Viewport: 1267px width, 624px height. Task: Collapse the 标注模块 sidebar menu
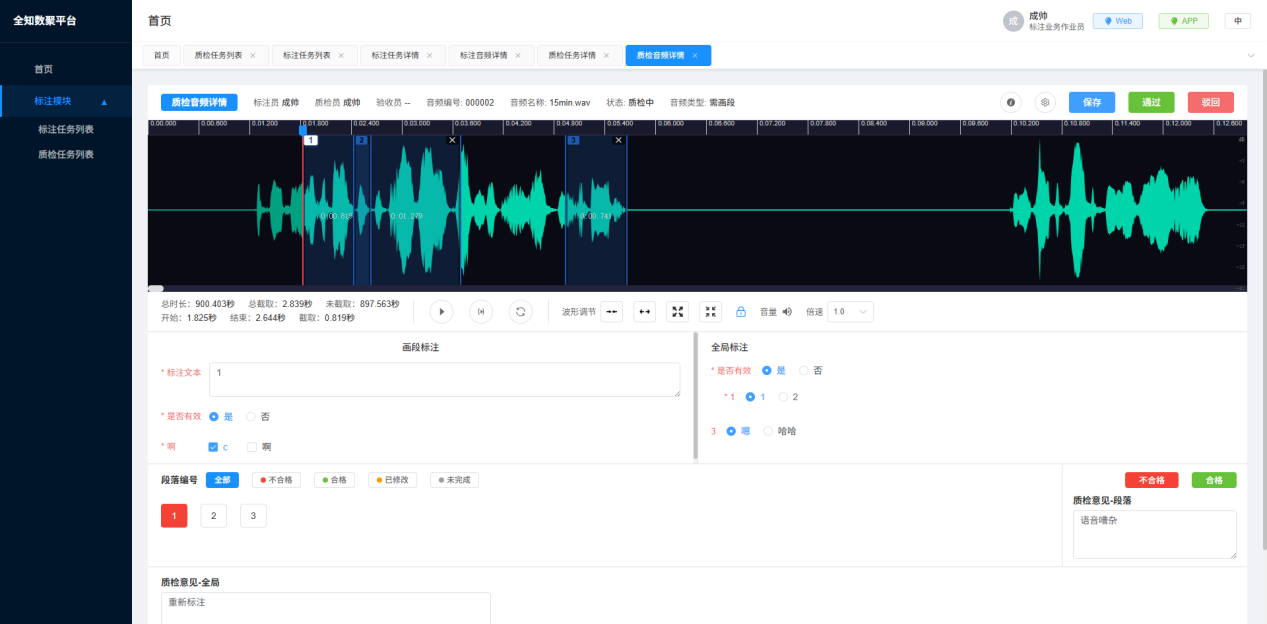[66, 101]
